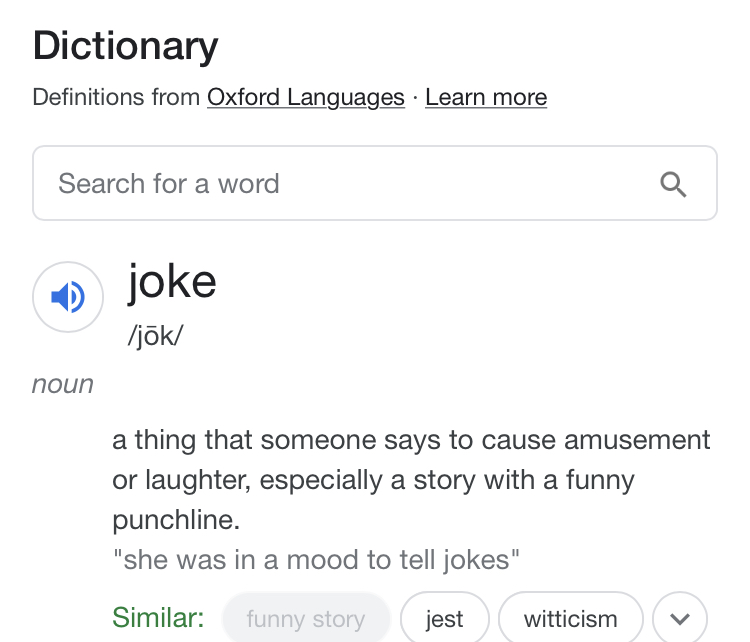Select the 'jest' synonym chip

444,619
